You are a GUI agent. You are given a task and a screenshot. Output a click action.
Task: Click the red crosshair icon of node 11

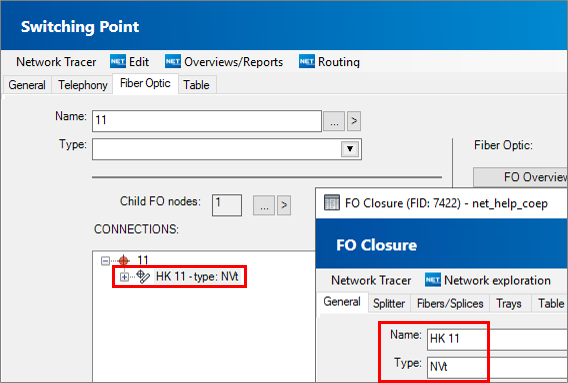pos(124,260)
